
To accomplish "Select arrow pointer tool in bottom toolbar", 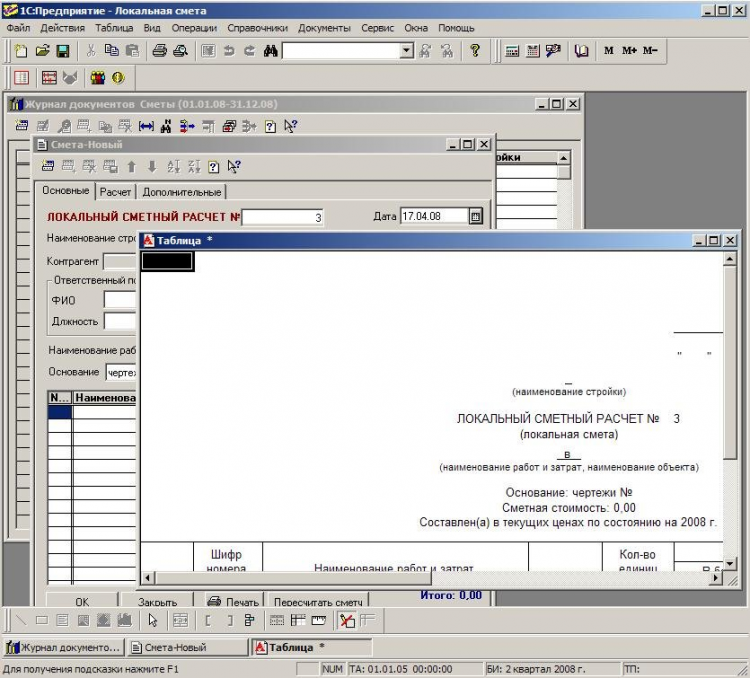I will tap(153, 621).
